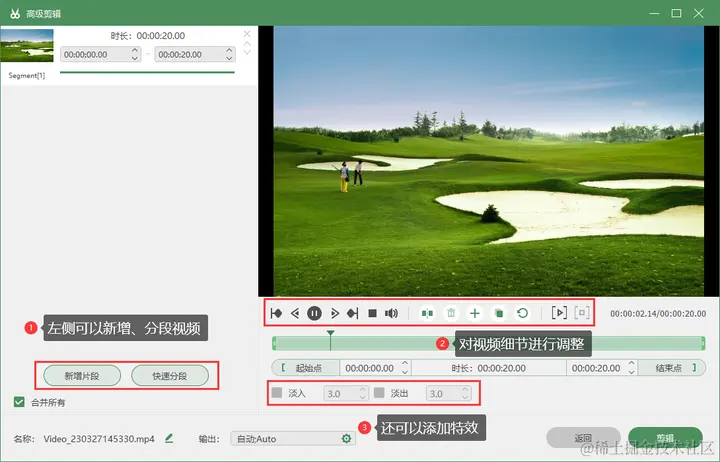Enable the 合并所有 checkbox
This screenshot has height=462, width=720.
pos(19,402)
